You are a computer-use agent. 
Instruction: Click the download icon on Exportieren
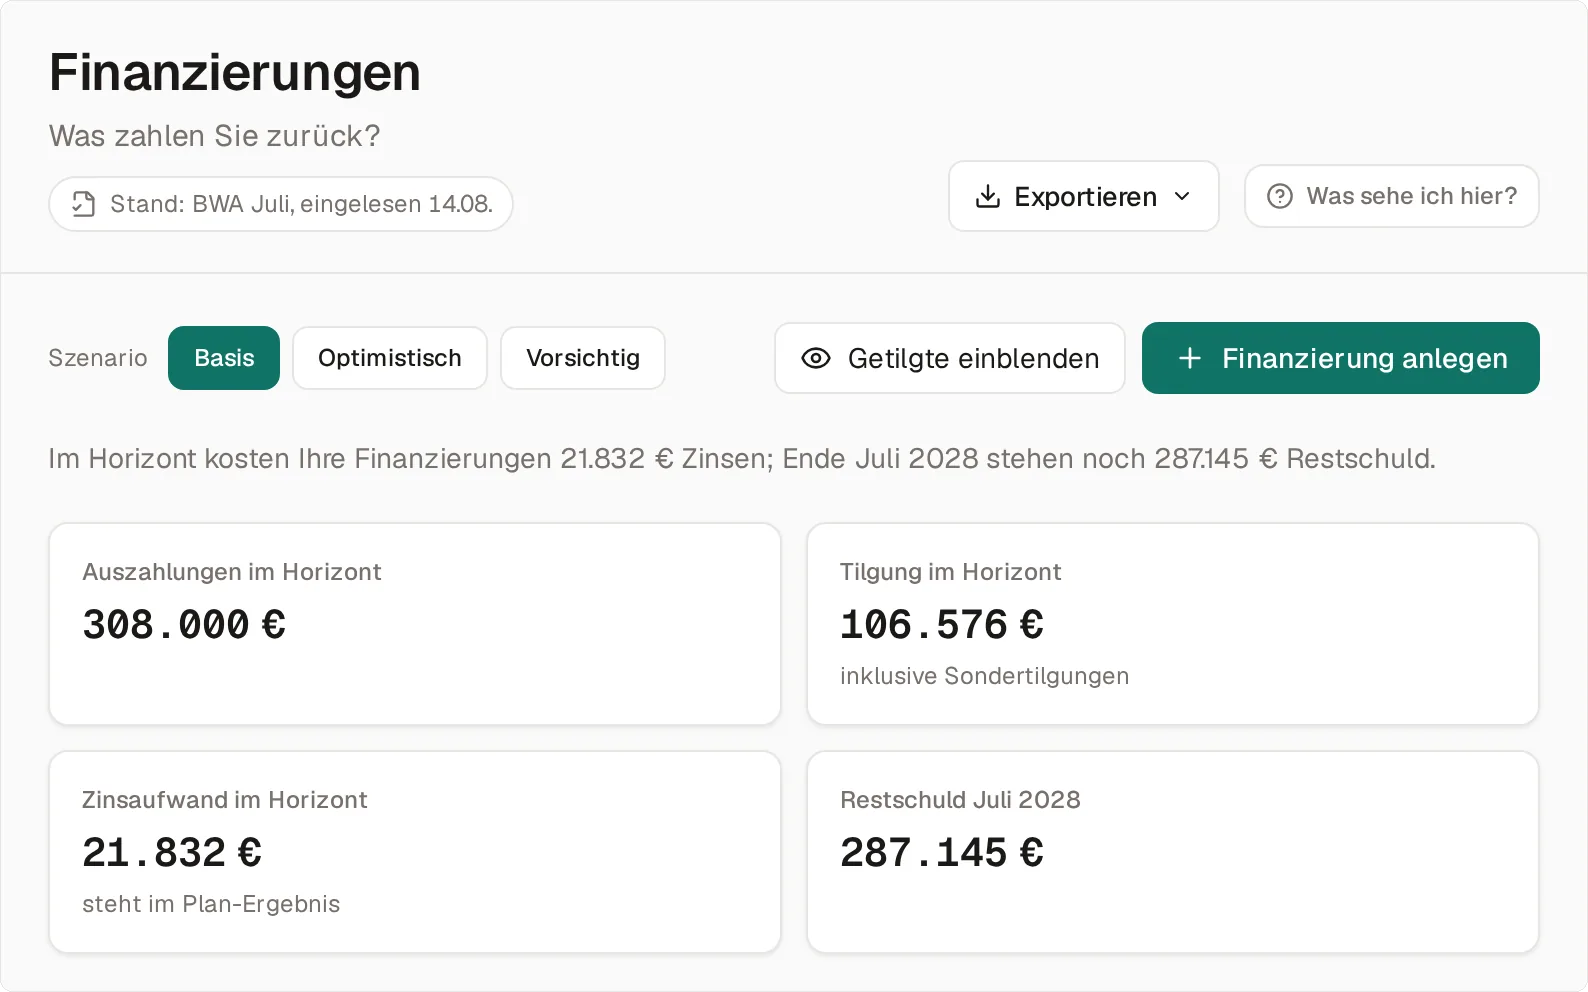[x=987, y=196]
